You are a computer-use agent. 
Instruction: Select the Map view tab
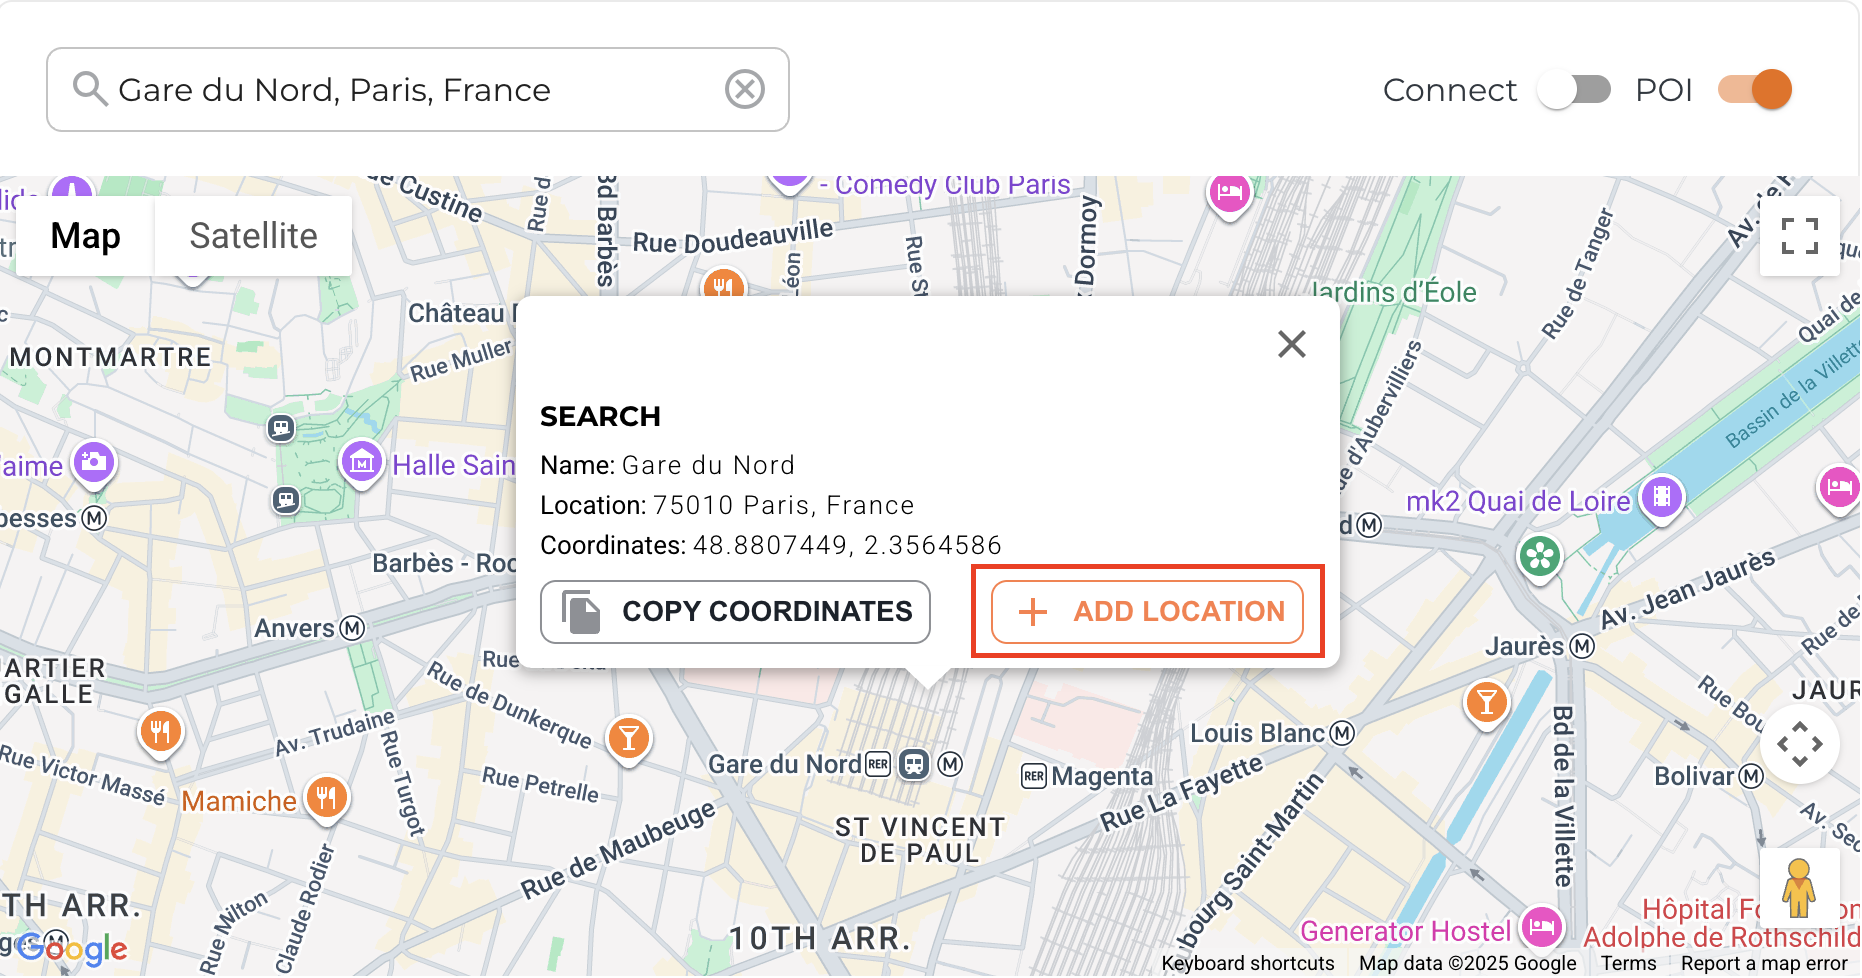point(86,236)
